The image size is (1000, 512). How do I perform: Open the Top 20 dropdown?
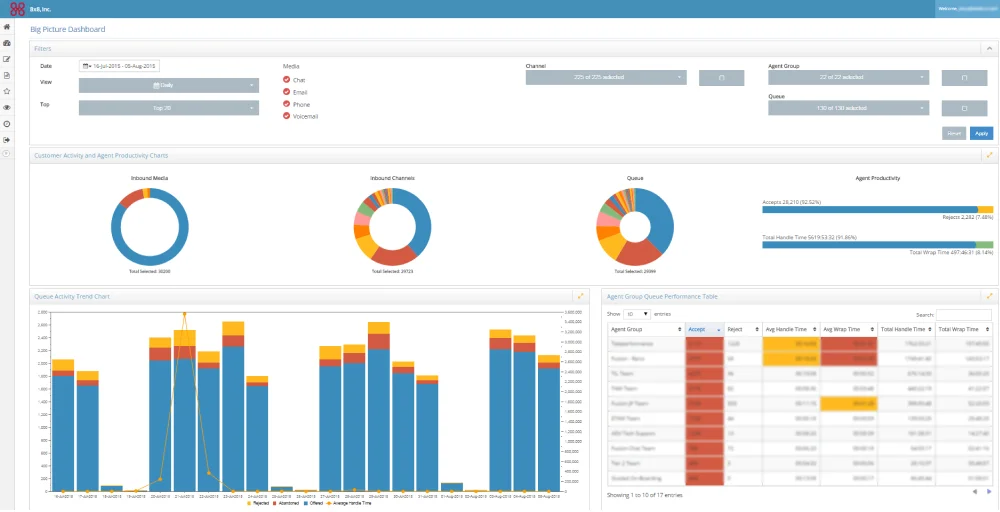click(x=169, y=108)
